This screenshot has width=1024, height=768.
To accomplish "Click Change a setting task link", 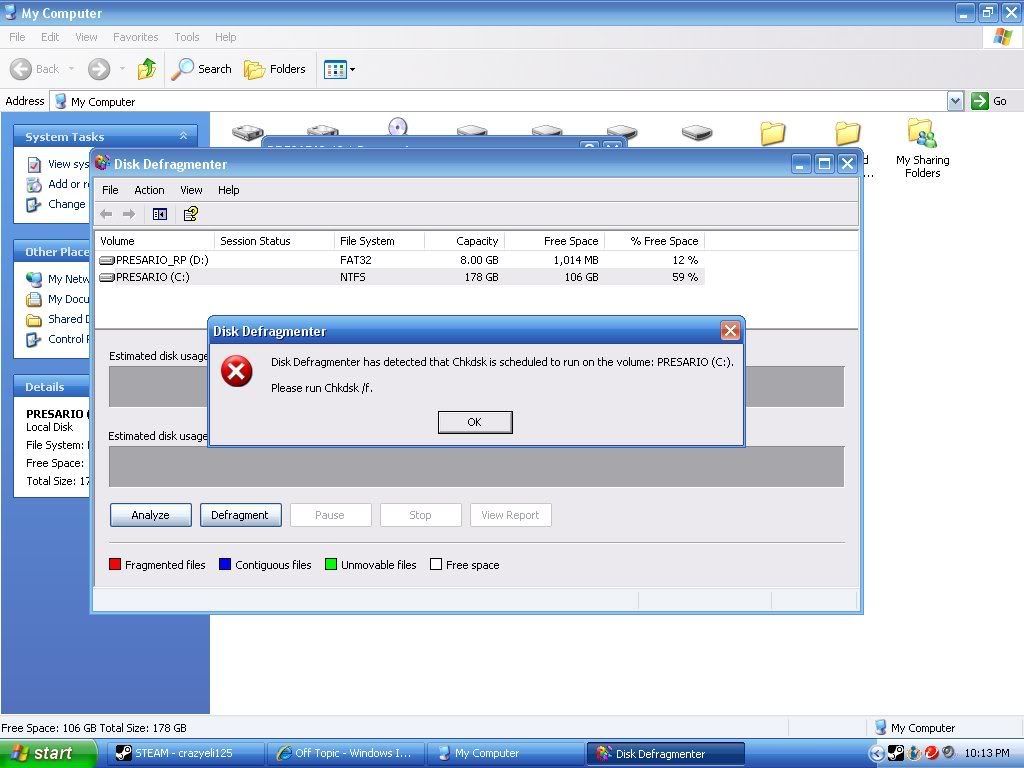I will [x=67, y=204].
